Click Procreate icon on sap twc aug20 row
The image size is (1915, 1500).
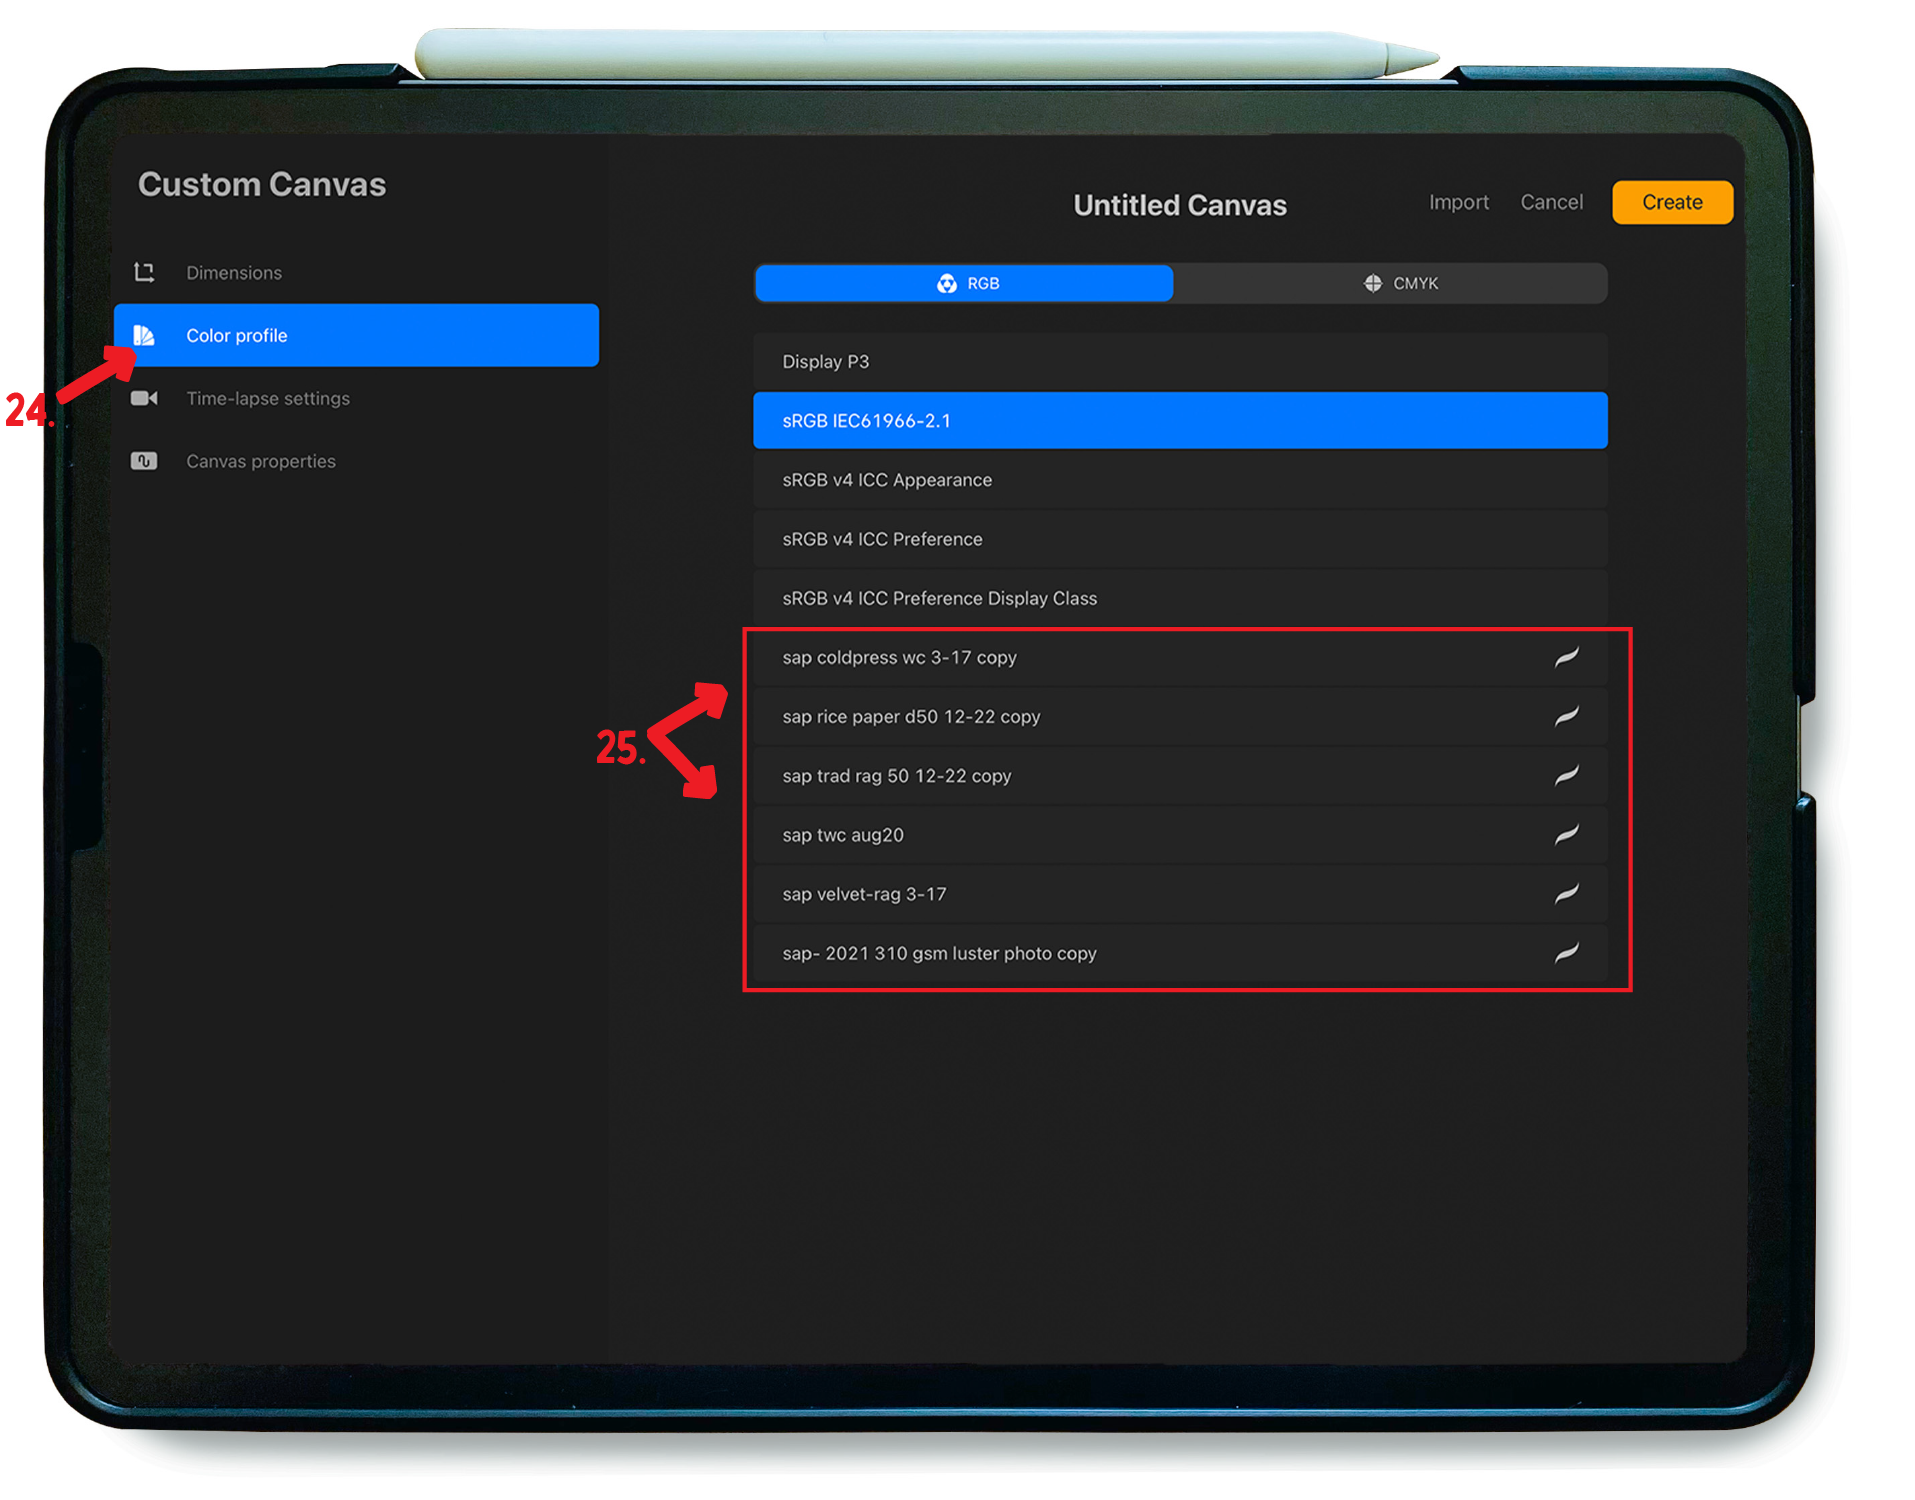point(1566,834)
